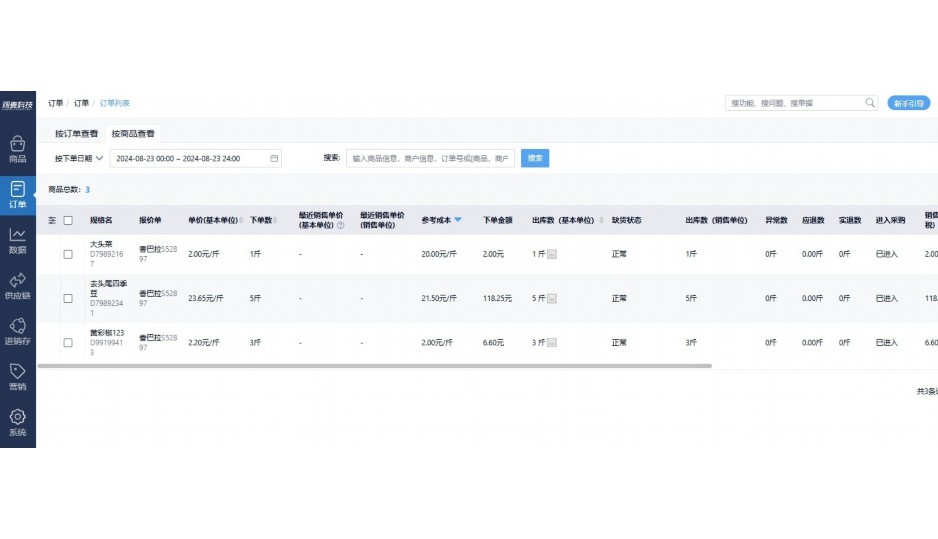Open column settings icon in table header
The height and width of the screenshot is (539, 938).
coord(52,220)
